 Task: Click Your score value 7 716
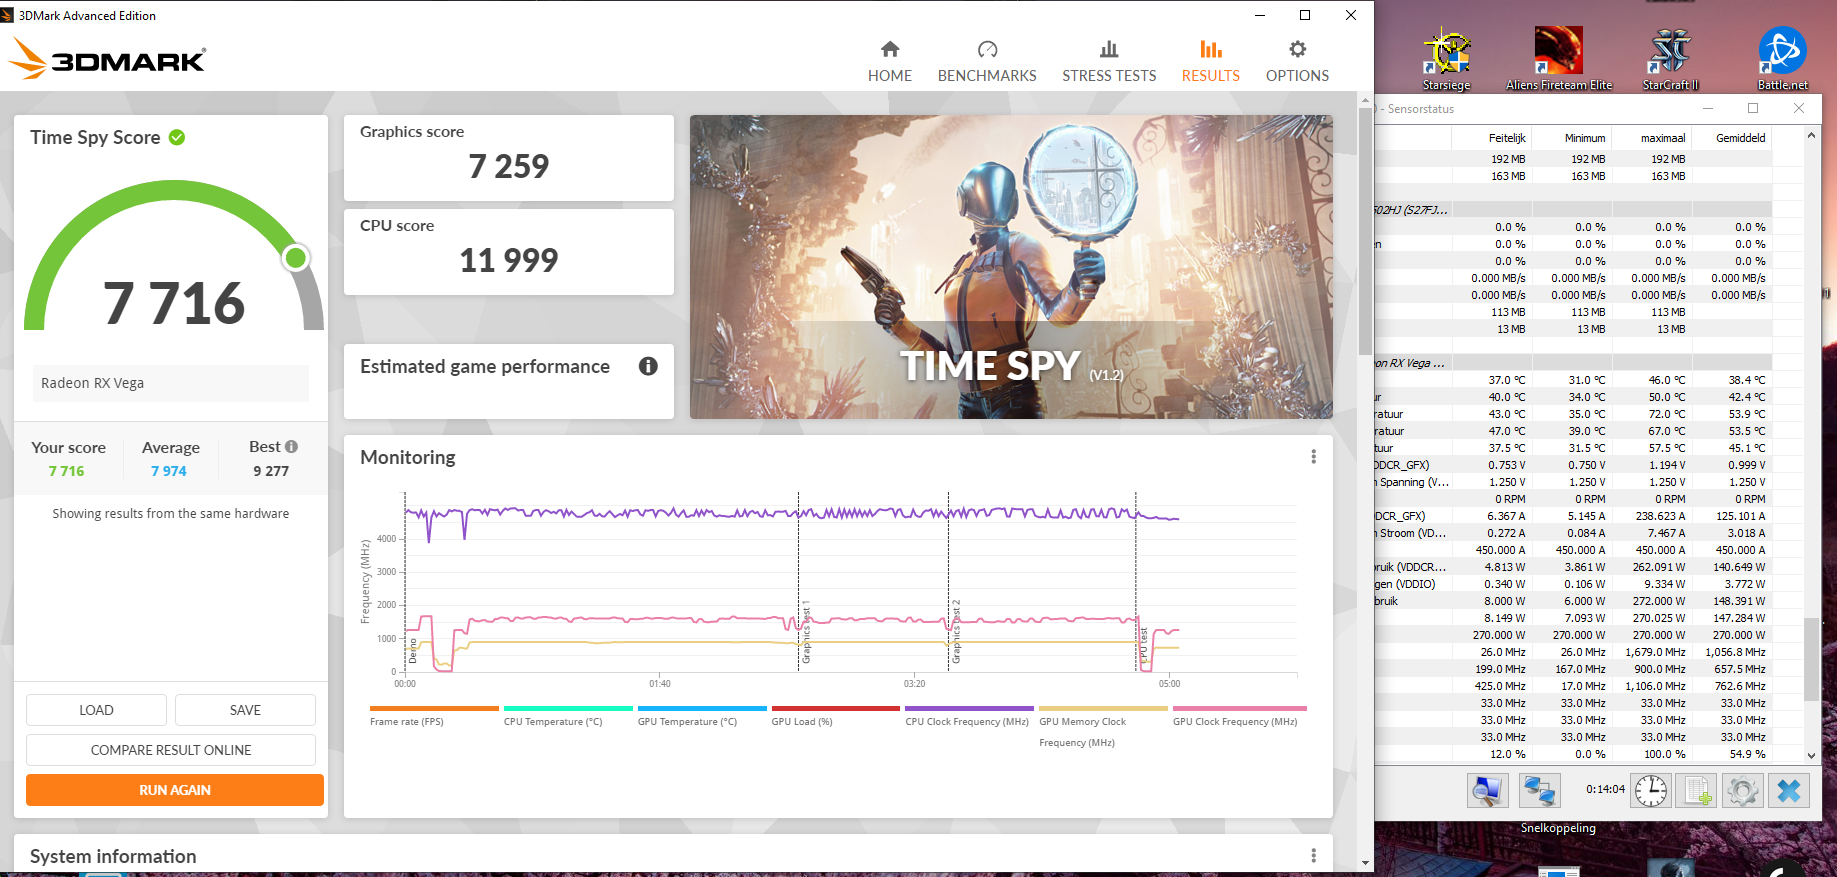[67, 471]
